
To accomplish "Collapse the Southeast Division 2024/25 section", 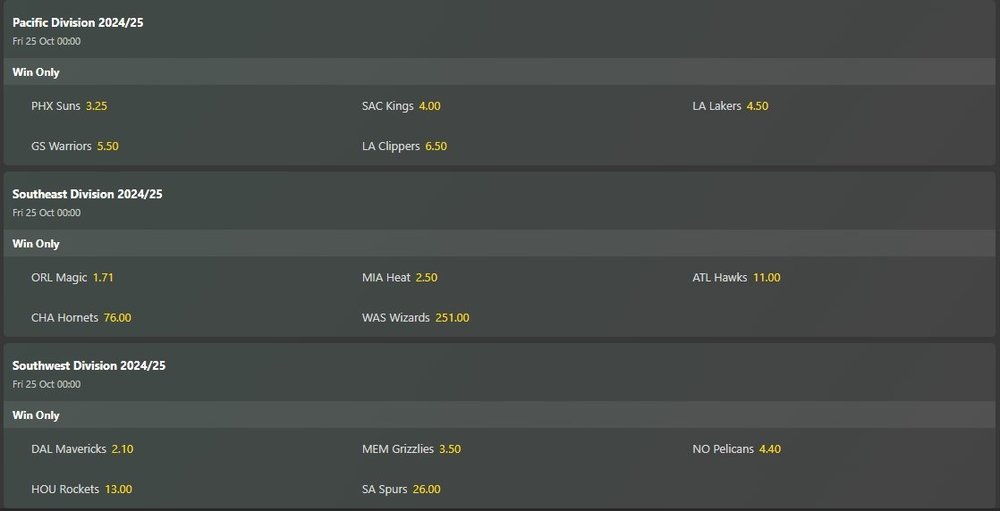I will 87,194.
